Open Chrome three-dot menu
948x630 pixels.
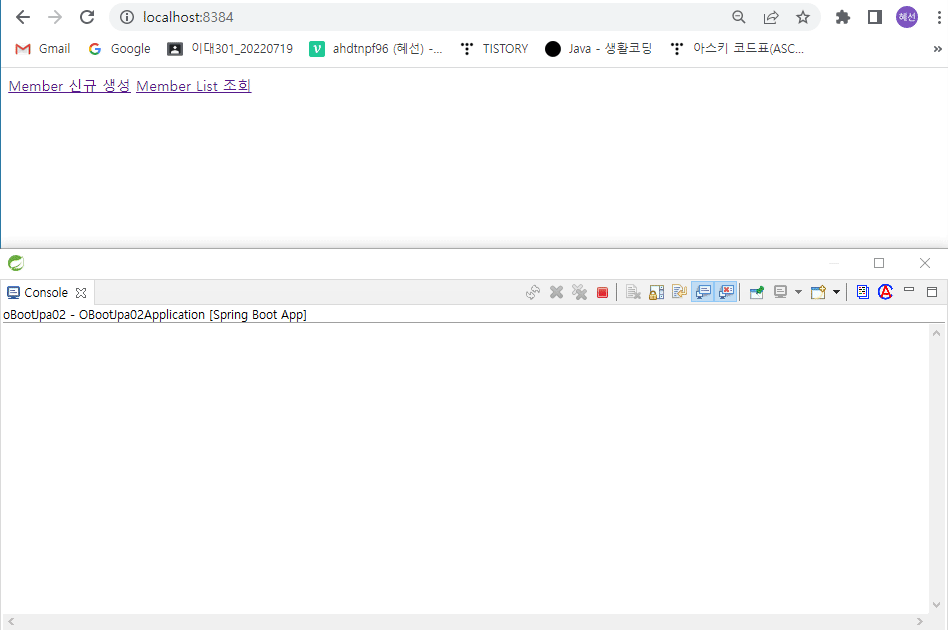pyautogui.click(x=938, y=17)
